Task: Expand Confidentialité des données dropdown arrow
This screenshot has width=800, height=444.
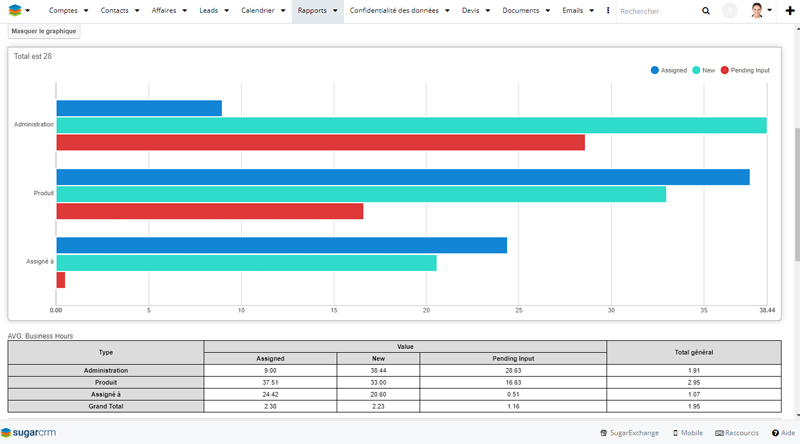Action: [447, 10]
